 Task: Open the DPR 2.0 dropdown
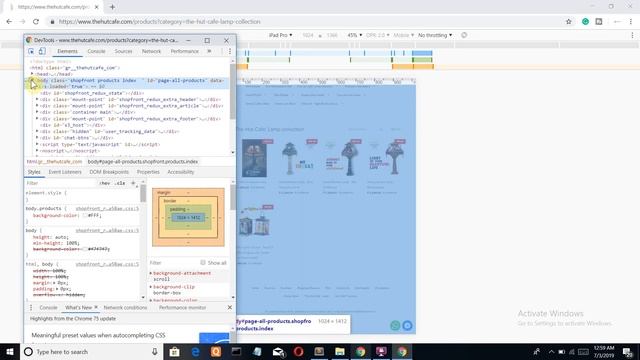pos(378,35)
